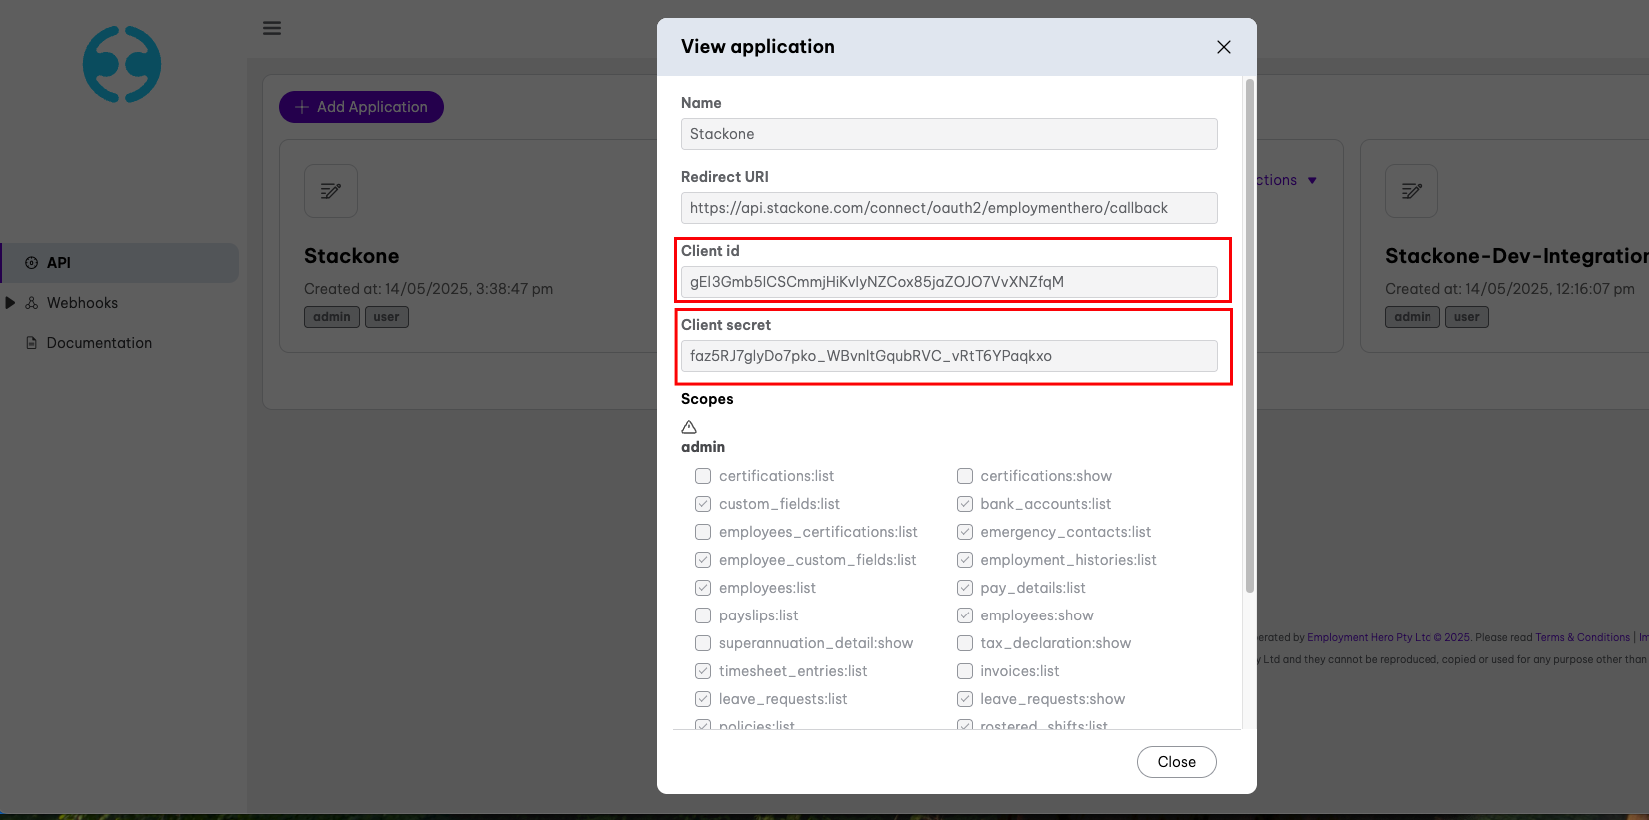Click the user tag on Stackone card
Image resolution: width=1649 pixels, height=820 pixels.
point(387,317)
